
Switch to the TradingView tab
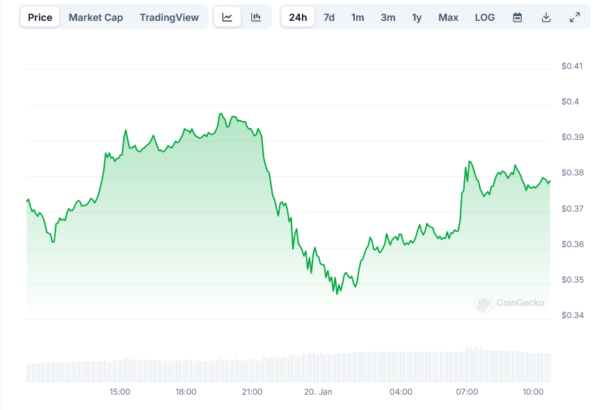click(169, 17)
